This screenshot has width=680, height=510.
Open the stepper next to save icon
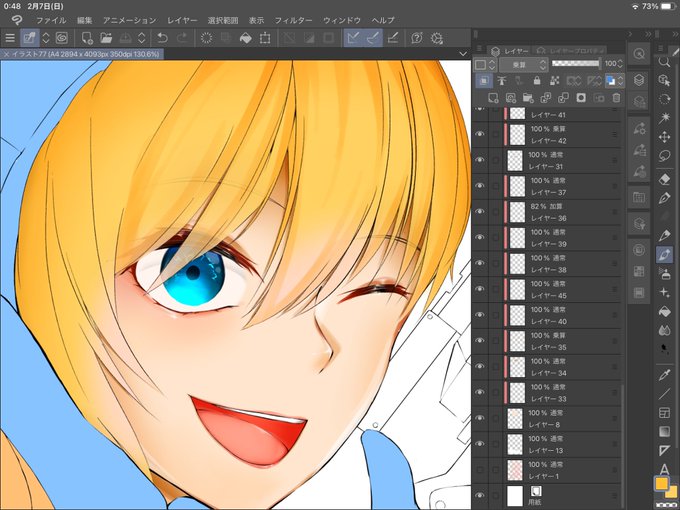point(142,38)
